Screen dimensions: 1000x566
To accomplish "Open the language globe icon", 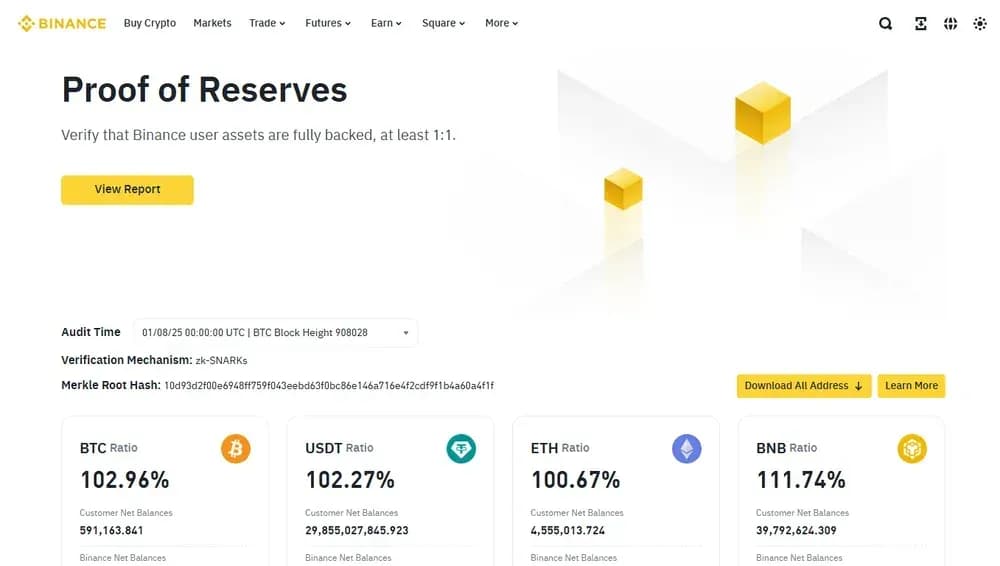I will (x=950, y=24).
